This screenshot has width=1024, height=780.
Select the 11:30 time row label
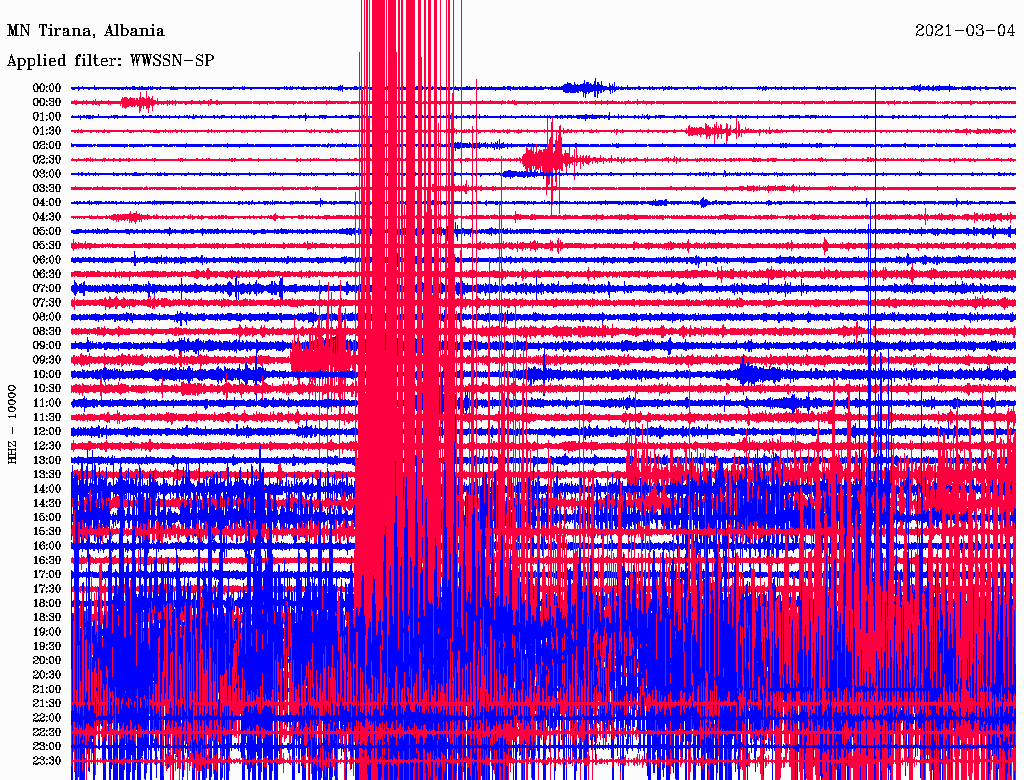coord(47,417)
